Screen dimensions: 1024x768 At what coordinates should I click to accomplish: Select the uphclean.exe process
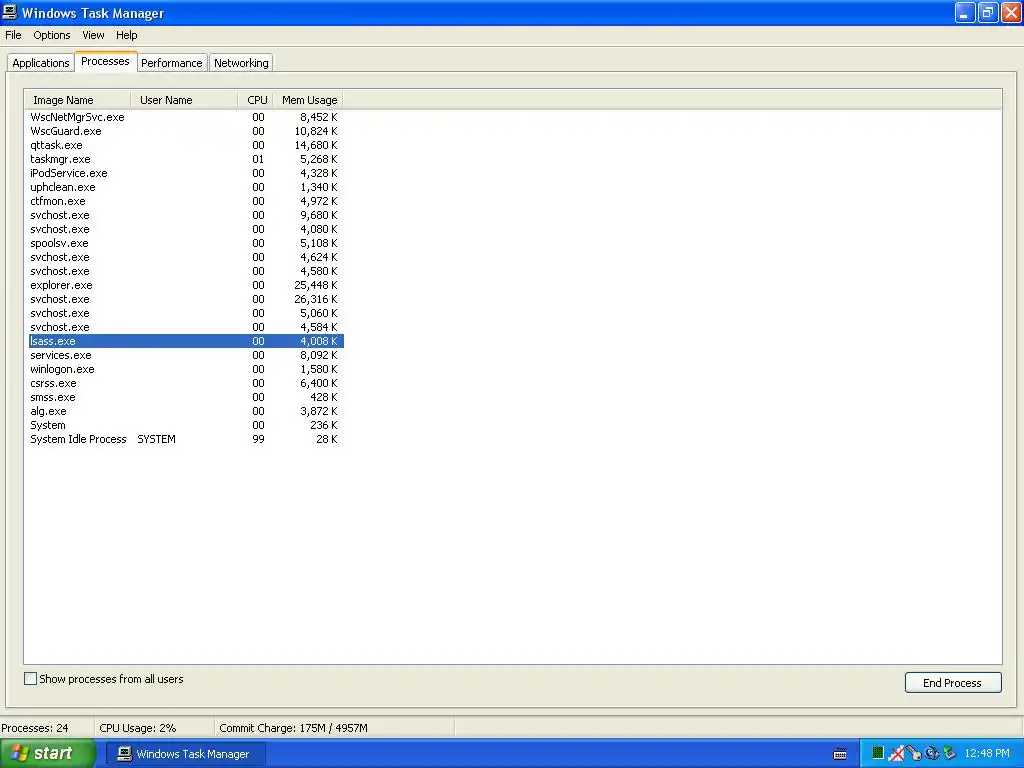[185, 187]
